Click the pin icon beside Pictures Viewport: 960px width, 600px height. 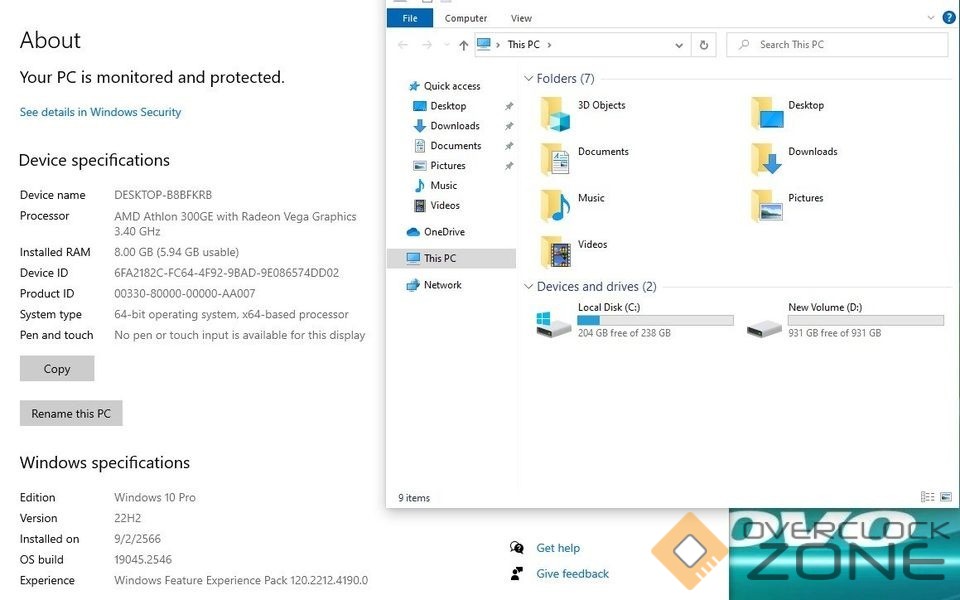click(x=509, y=166)
